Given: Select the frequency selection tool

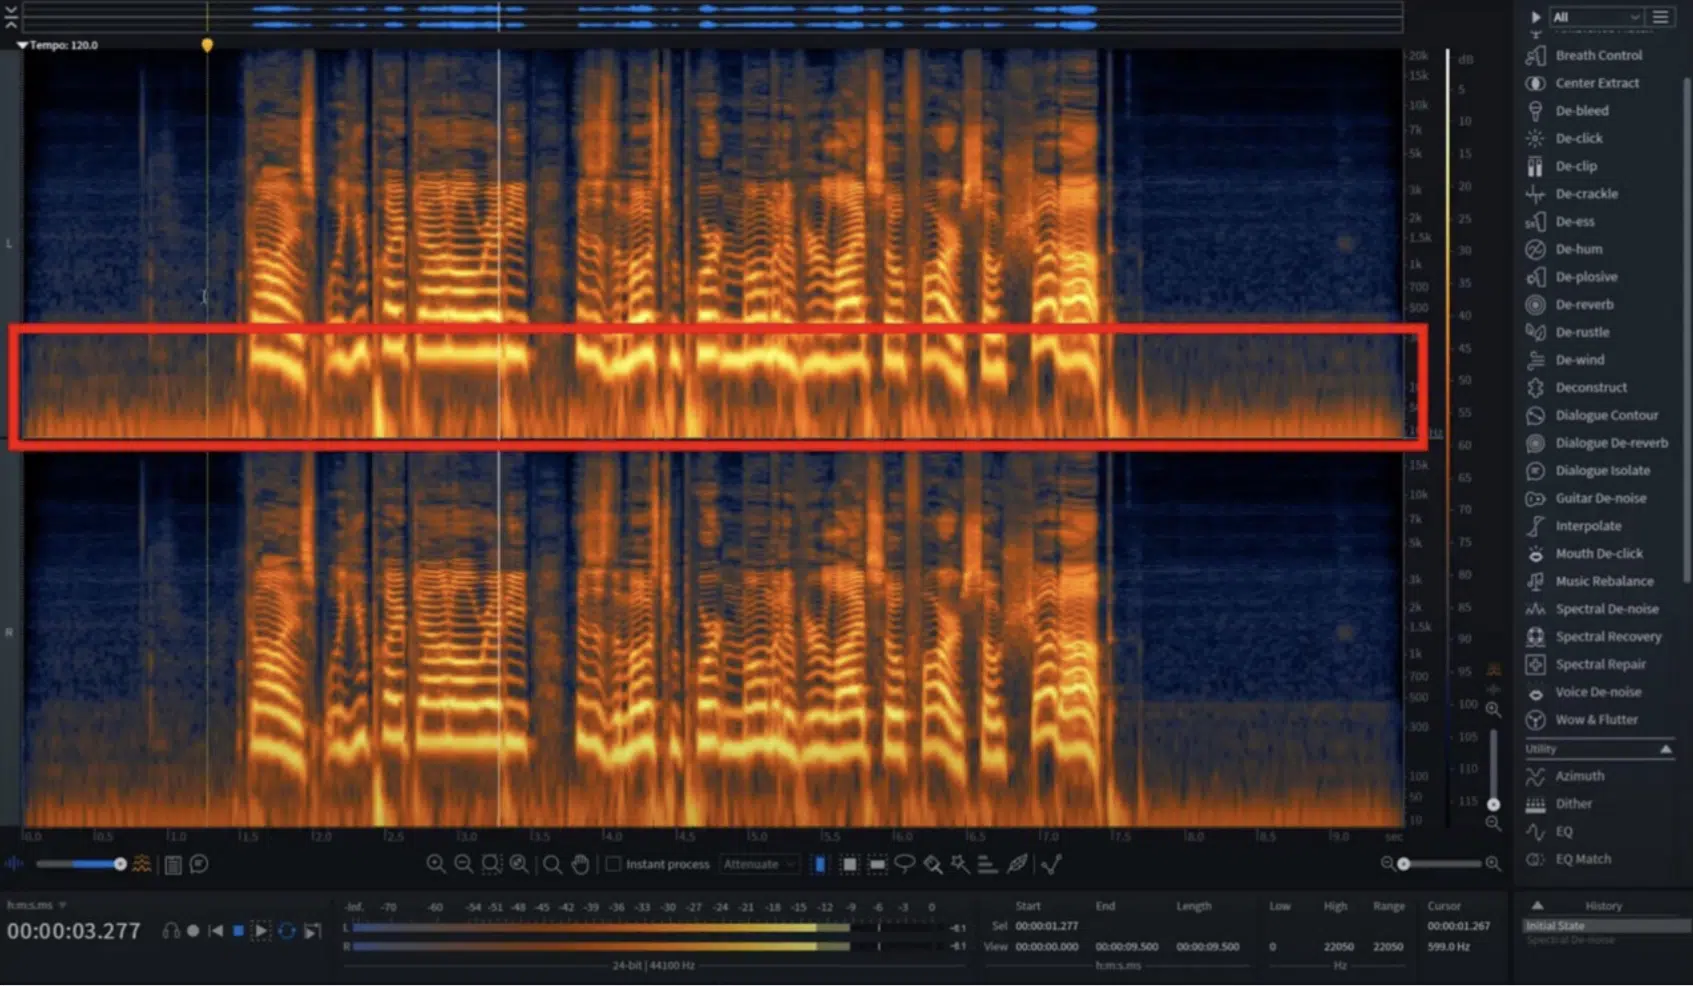Looking at the screenshot, I should [x=877, y=864].
